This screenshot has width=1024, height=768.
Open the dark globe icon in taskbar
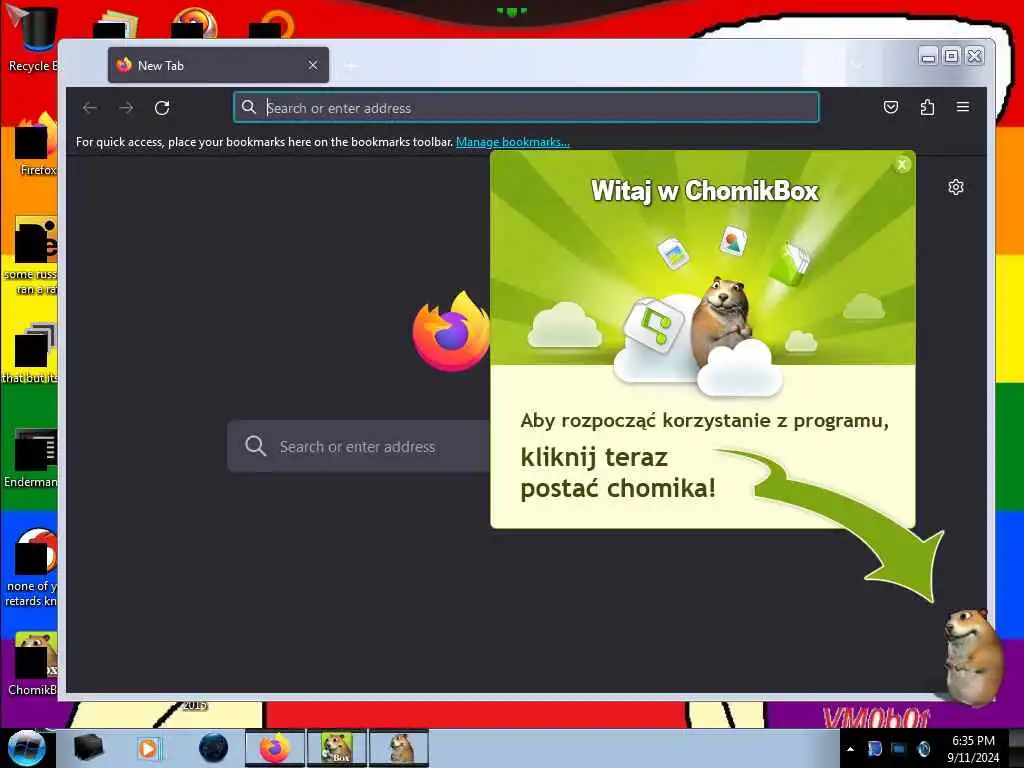(x=214, y=748)
